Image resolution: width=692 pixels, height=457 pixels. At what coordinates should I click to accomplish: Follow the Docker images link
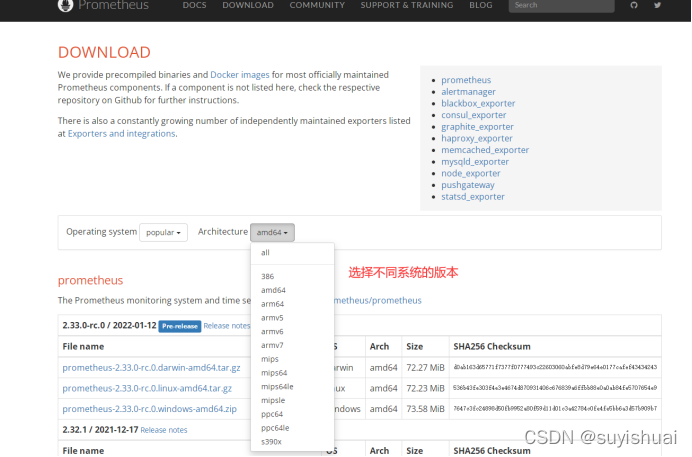pyautogui.click(x=240, y=75)
